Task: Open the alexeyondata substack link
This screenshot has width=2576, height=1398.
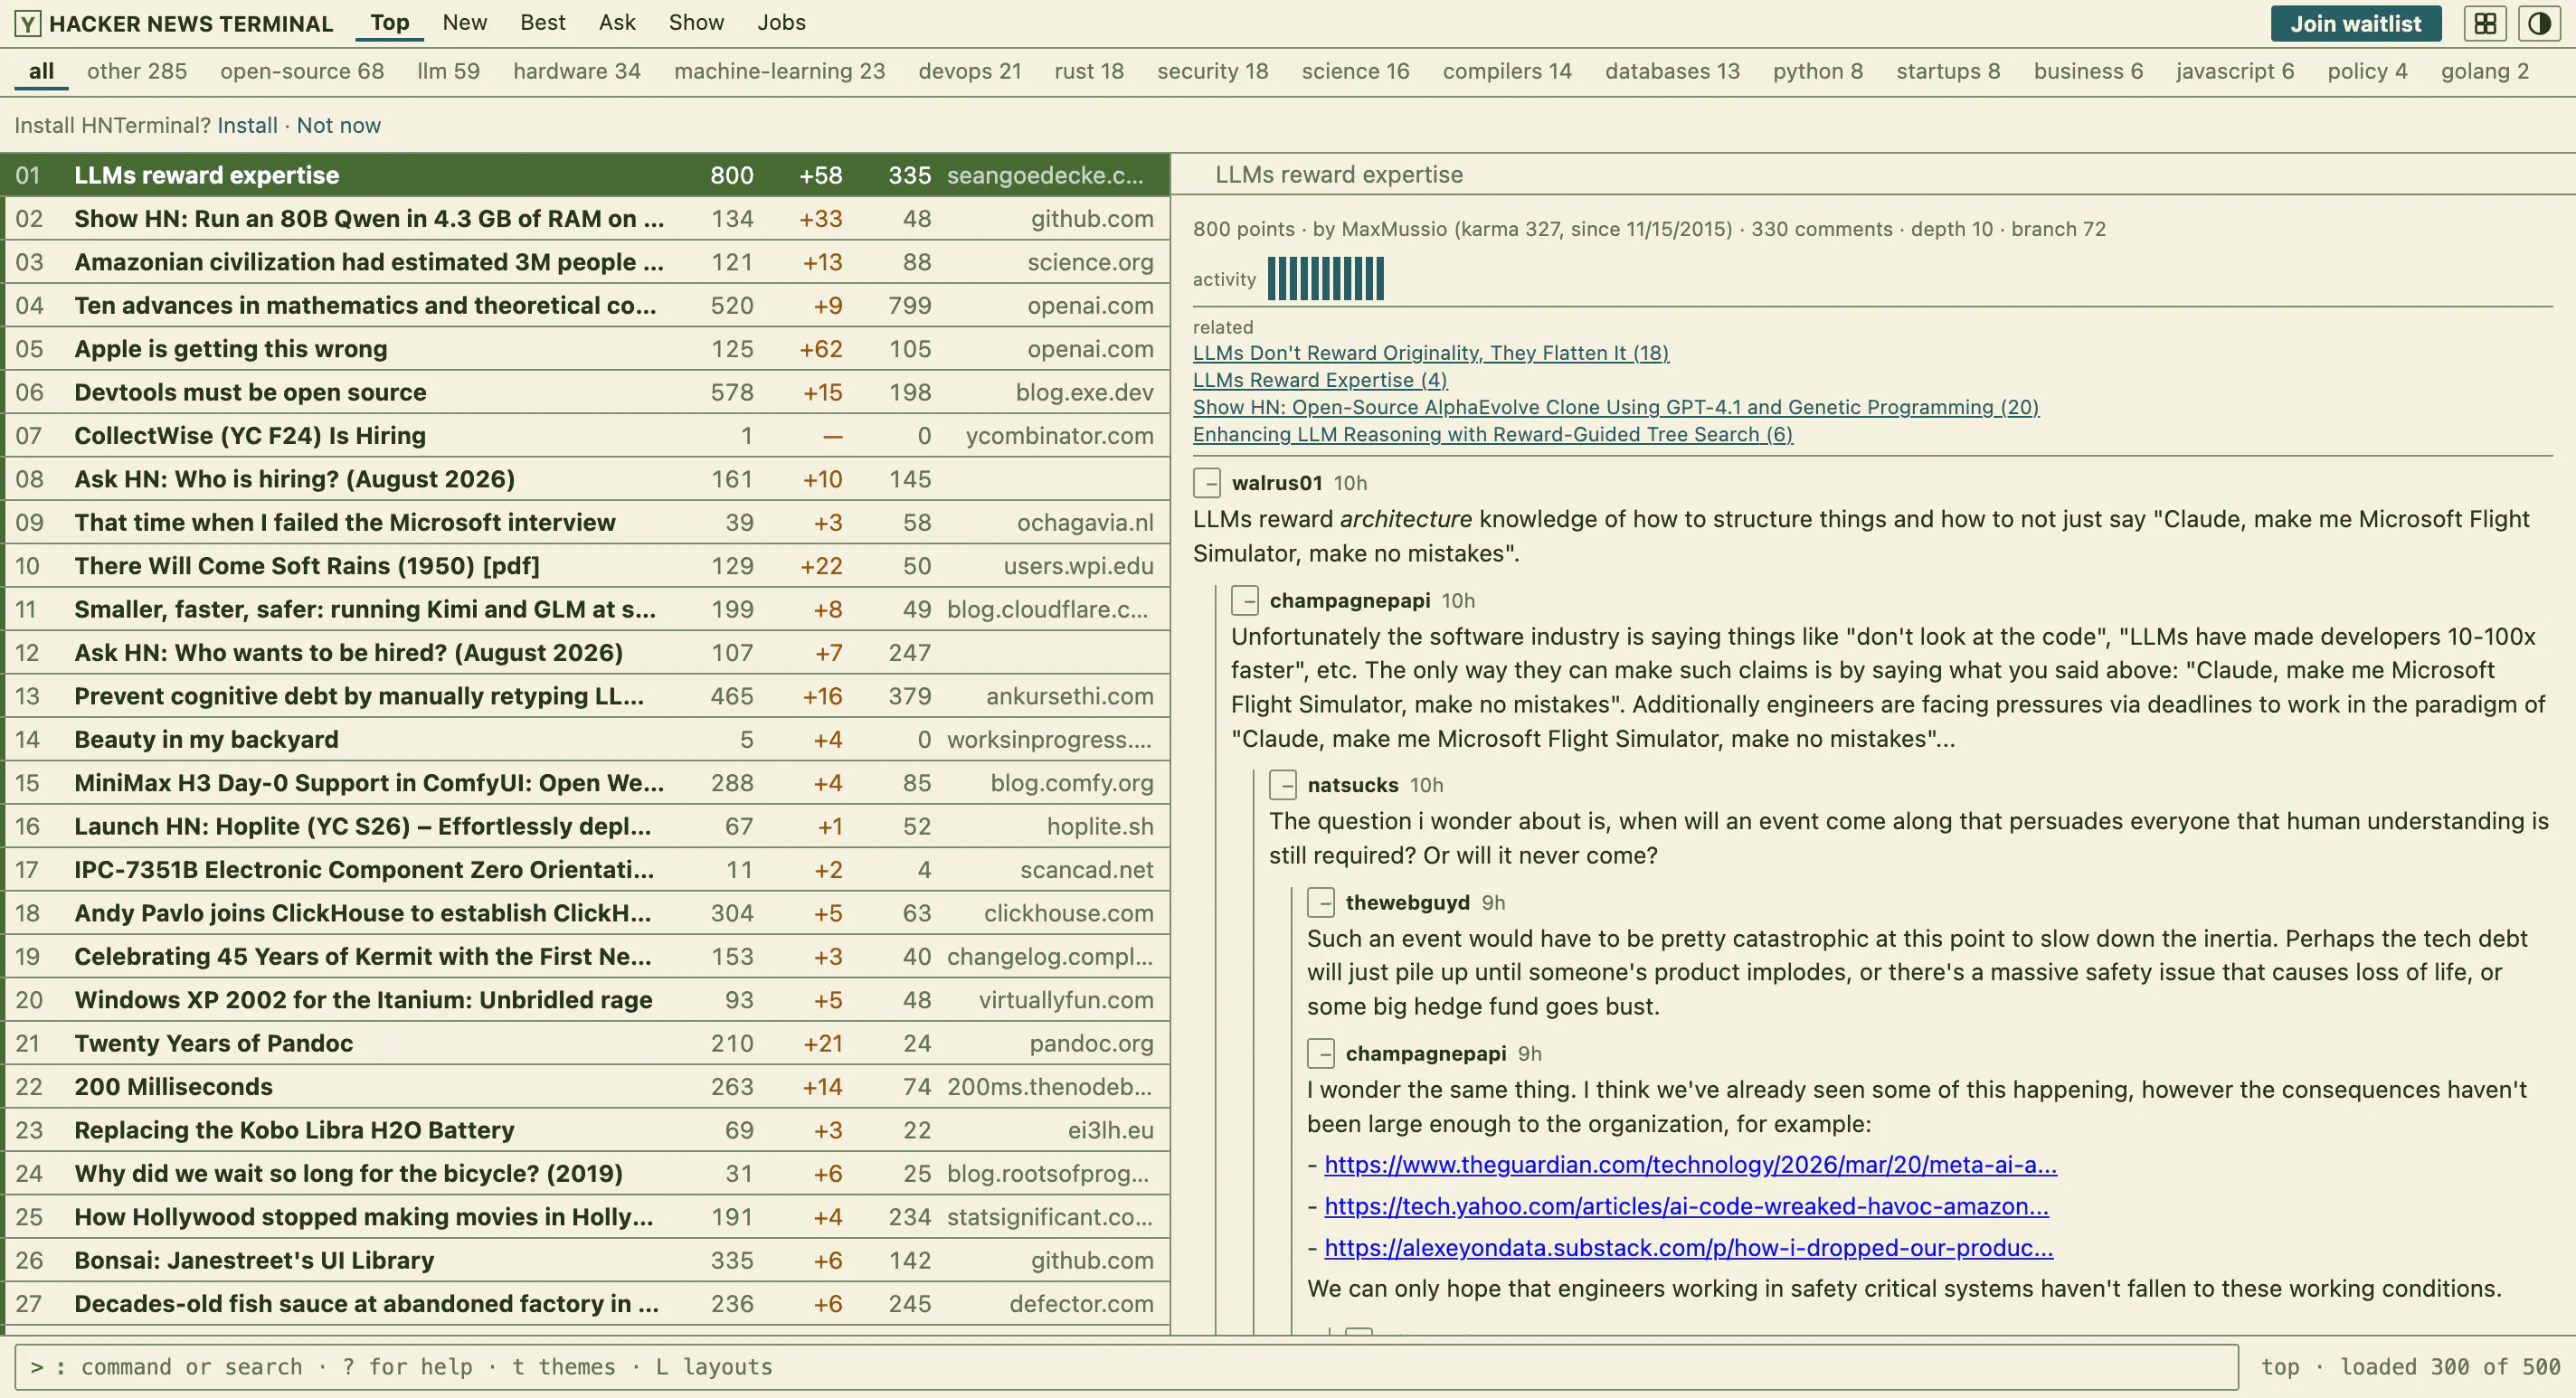Action: 1689,1248
